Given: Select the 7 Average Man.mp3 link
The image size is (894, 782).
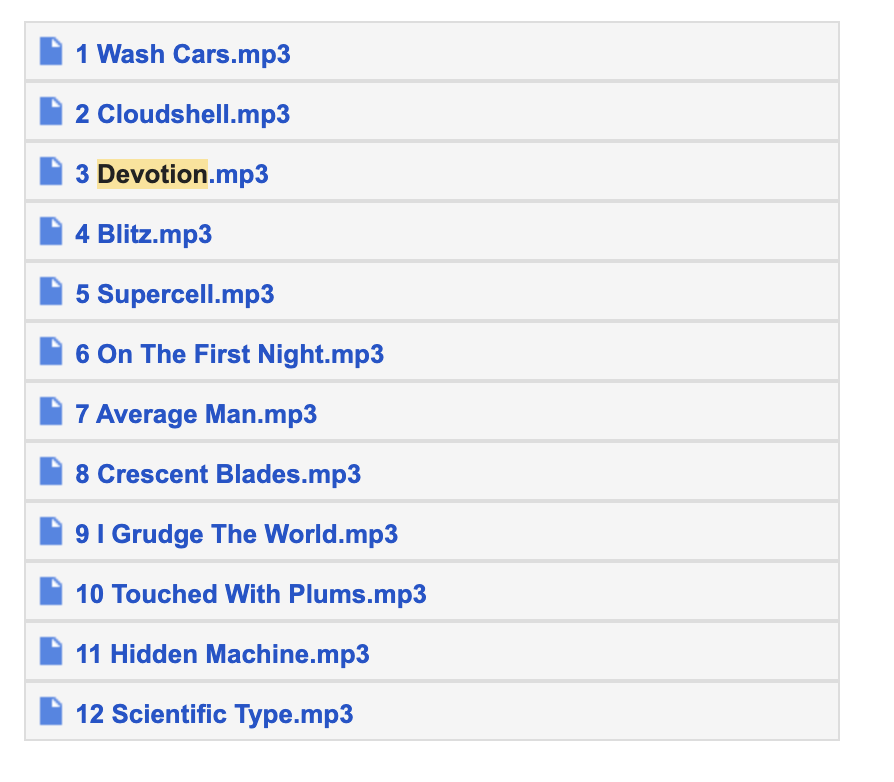Looking at the screenshot, I should click(196, 414).
